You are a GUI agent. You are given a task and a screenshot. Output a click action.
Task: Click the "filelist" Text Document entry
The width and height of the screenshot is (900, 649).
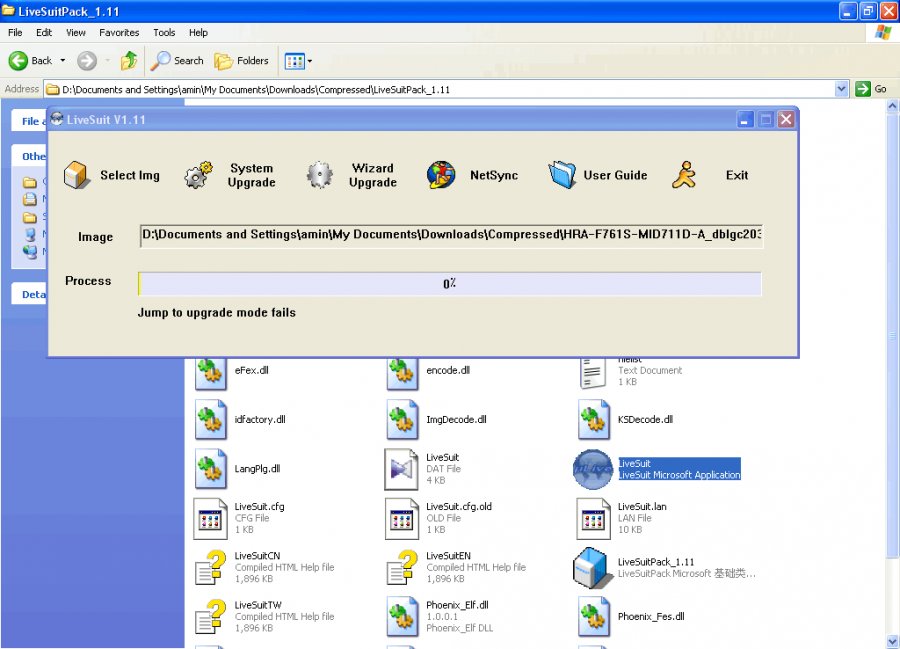click(631, 370)
